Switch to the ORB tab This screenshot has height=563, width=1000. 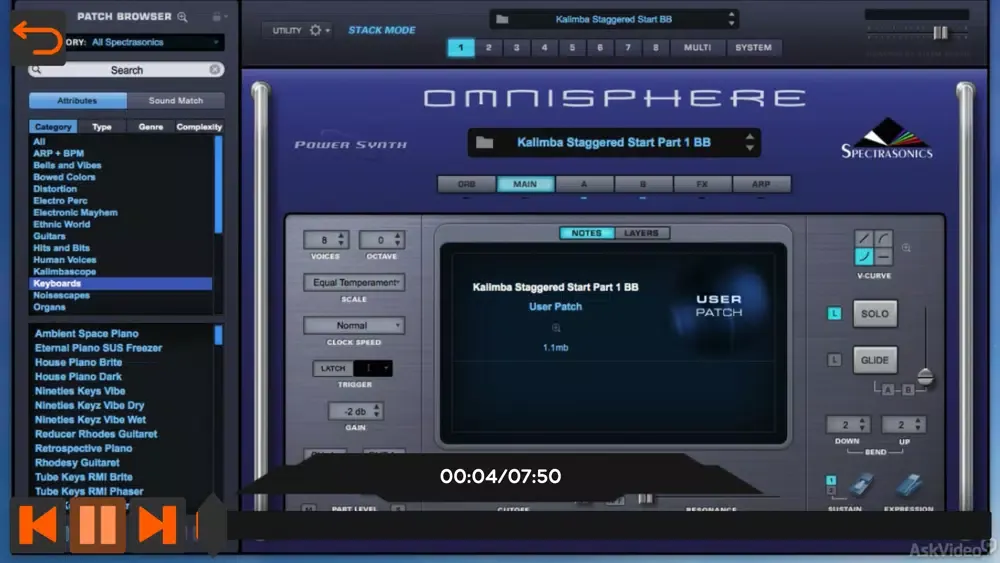coord(466,184)
